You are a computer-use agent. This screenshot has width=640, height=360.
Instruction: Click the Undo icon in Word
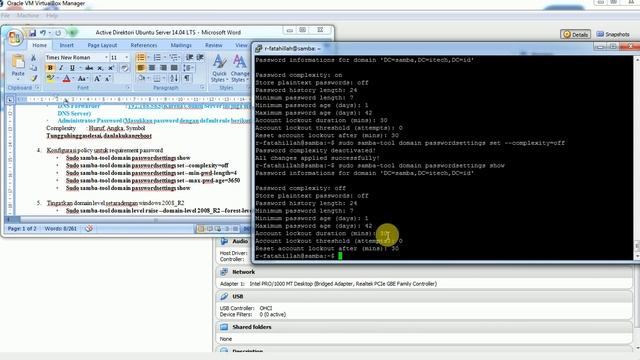tap(43, 33)
